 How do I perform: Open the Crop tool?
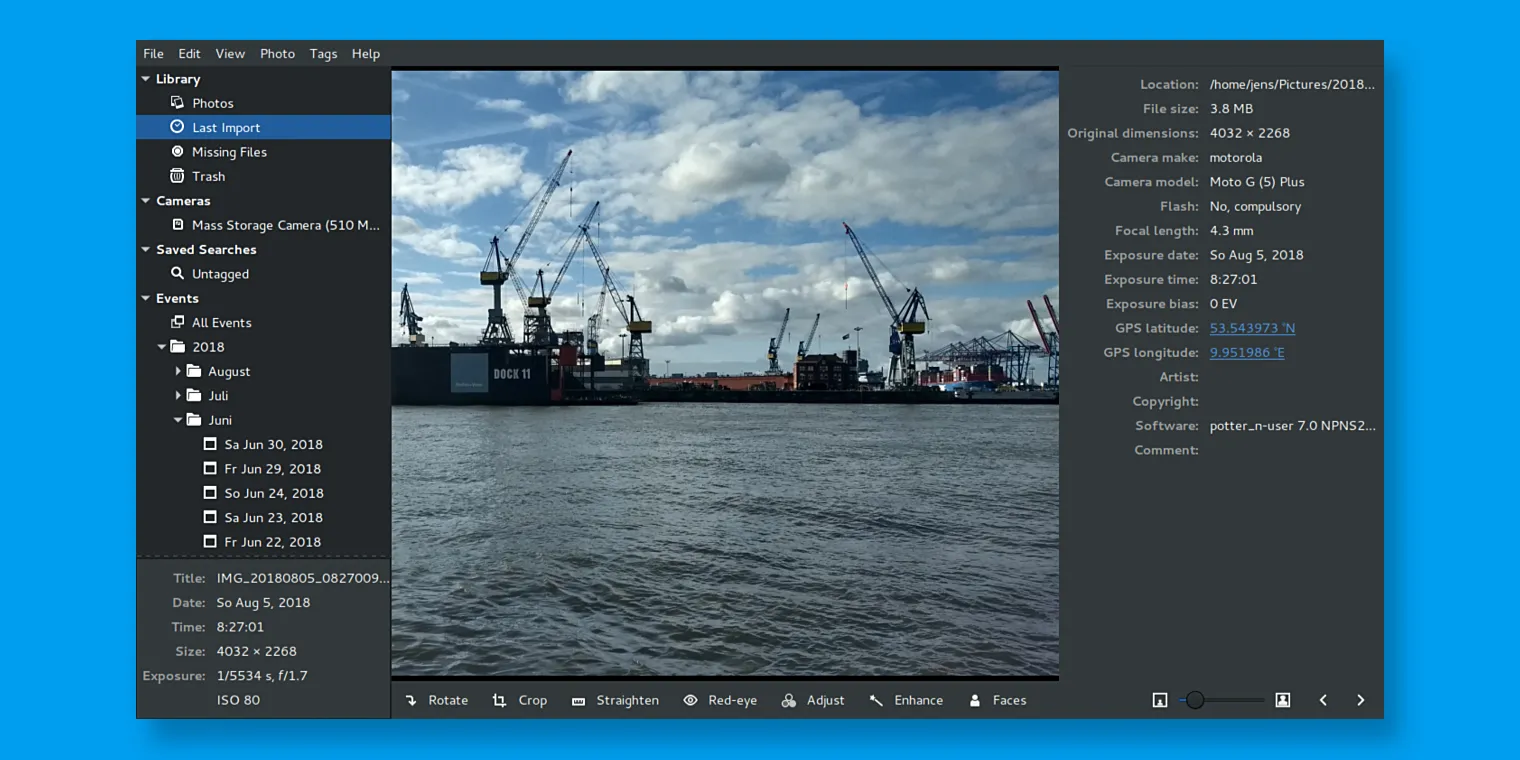pos(521,700)
